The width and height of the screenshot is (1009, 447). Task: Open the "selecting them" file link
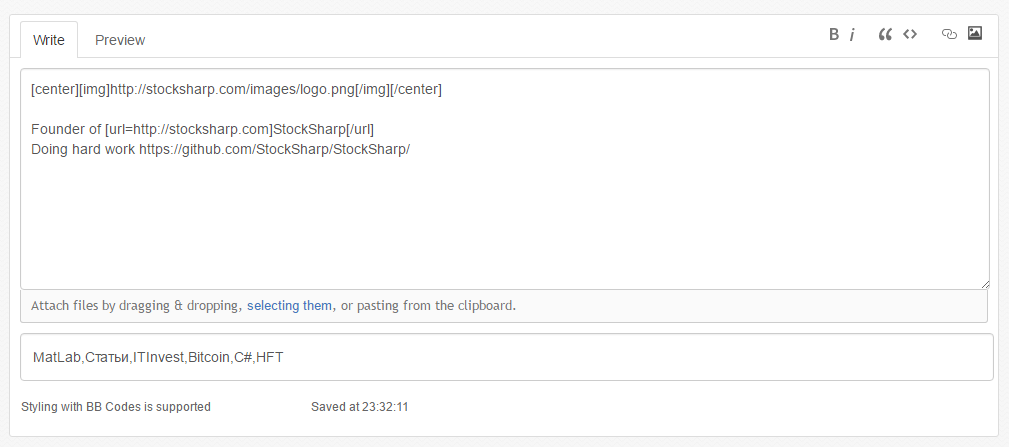(x=289, y=305)
